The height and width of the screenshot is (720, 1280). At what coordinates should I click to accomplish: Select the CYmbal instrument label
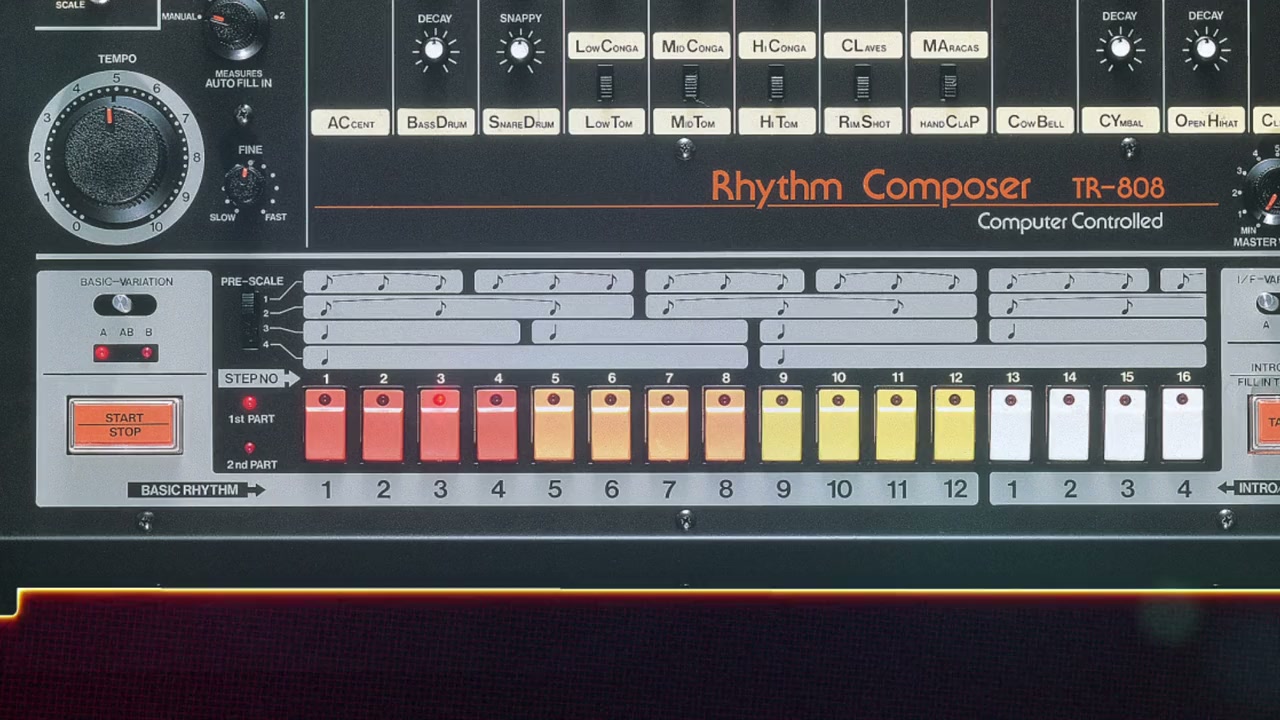(1121, 122)
